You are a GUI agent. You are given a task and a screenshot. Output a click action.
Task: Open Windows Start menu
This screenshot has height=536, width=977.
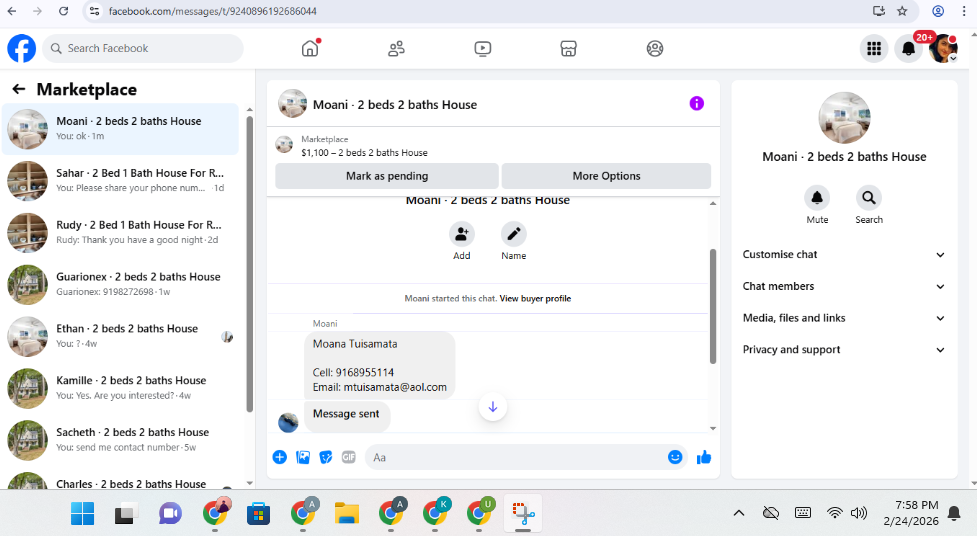[x=82, y=514]
